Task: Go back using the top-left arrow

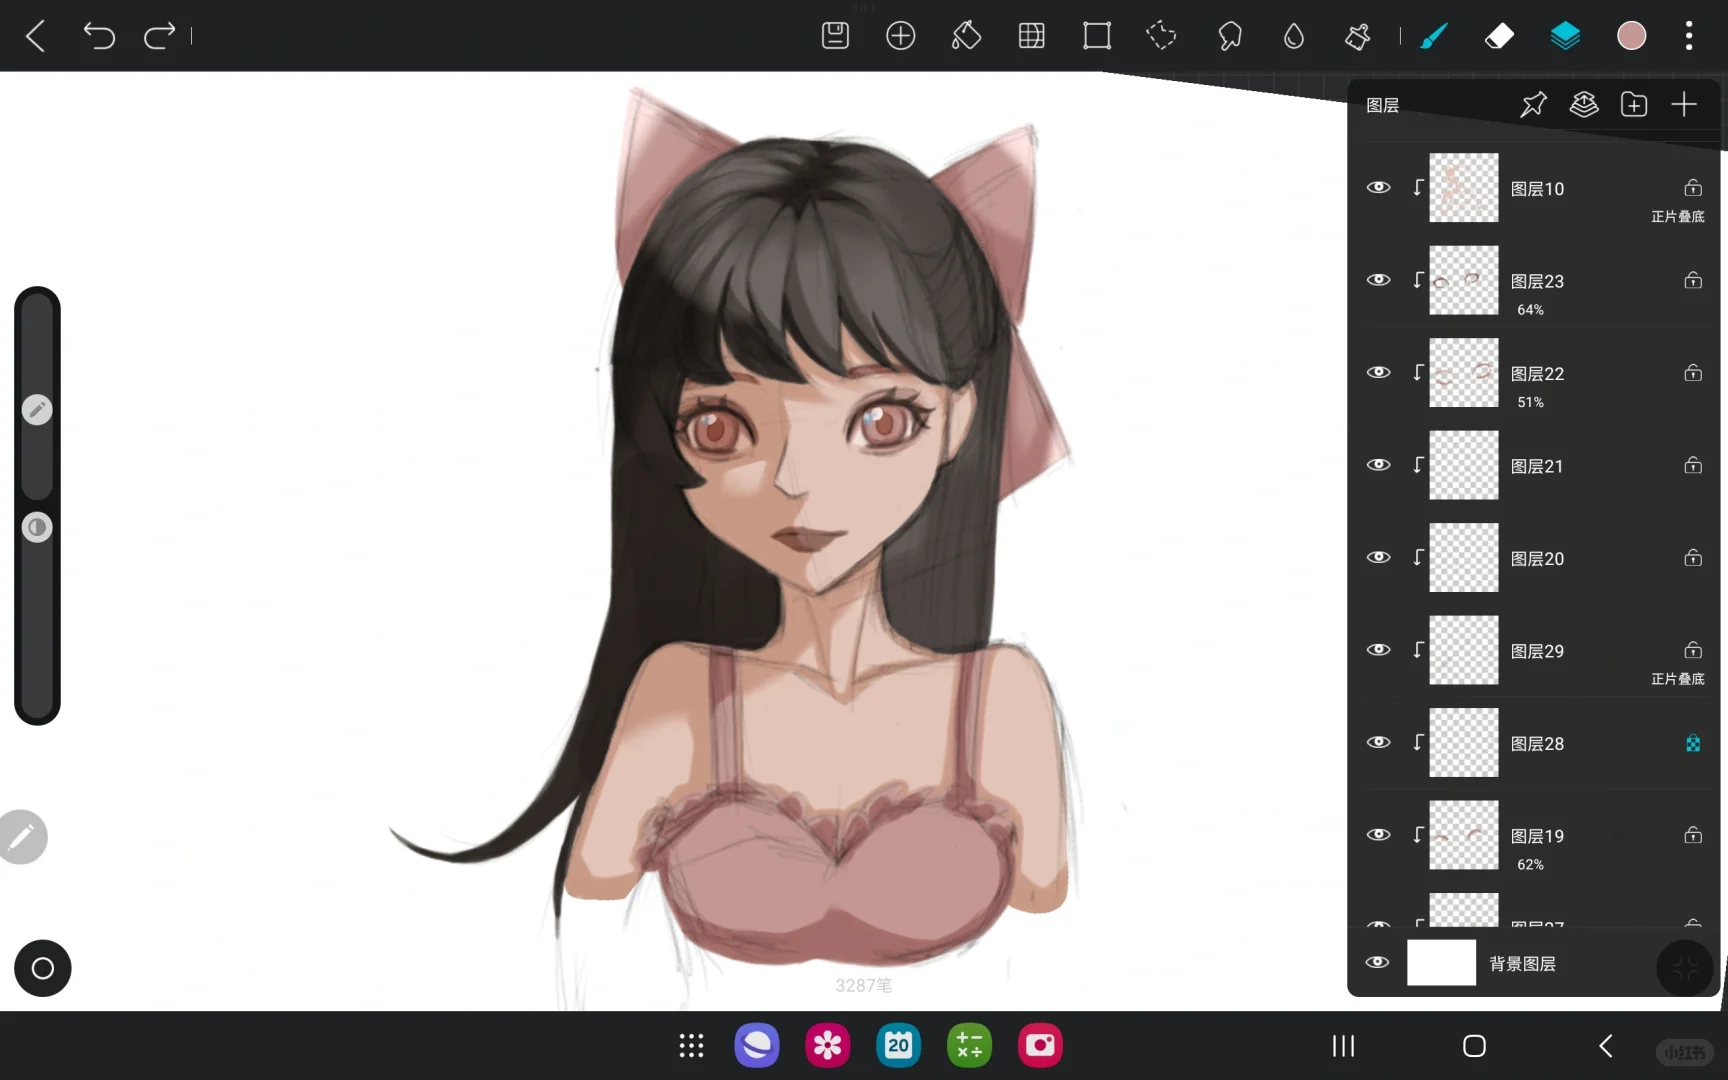Action: (x=36, y=37)
